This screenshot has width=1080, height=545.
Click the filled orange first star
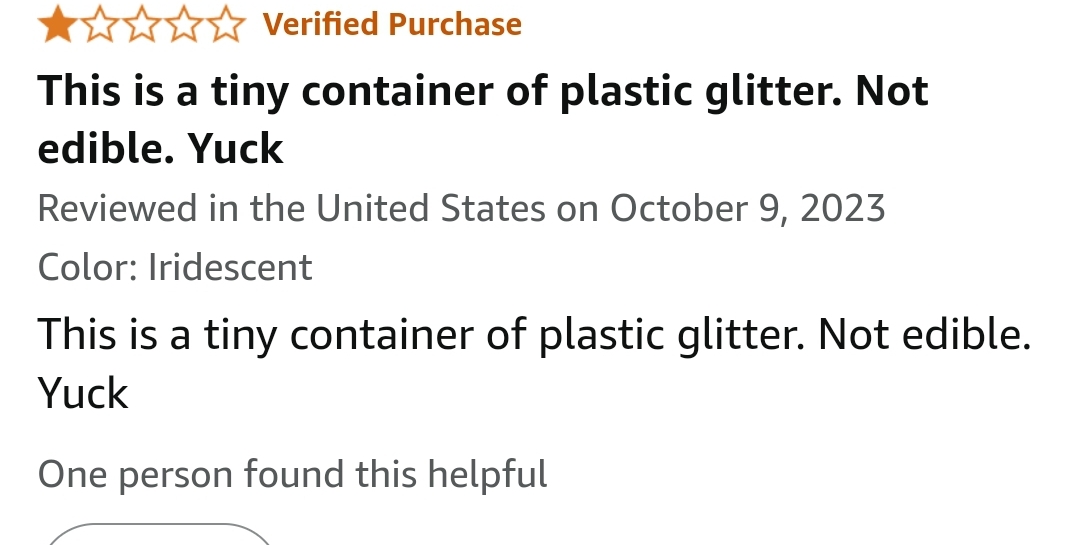(56, 25)
